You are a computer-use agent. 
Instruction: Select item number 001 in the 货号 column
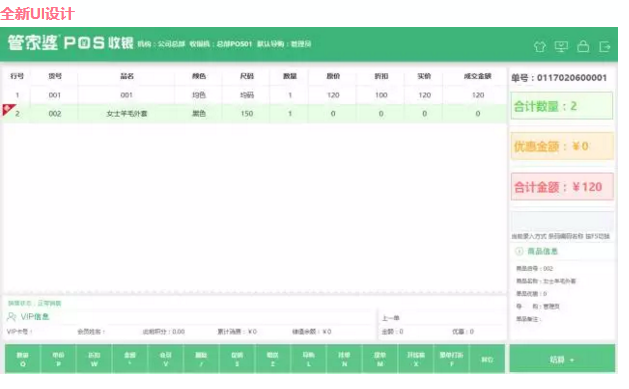pos(55,95)
